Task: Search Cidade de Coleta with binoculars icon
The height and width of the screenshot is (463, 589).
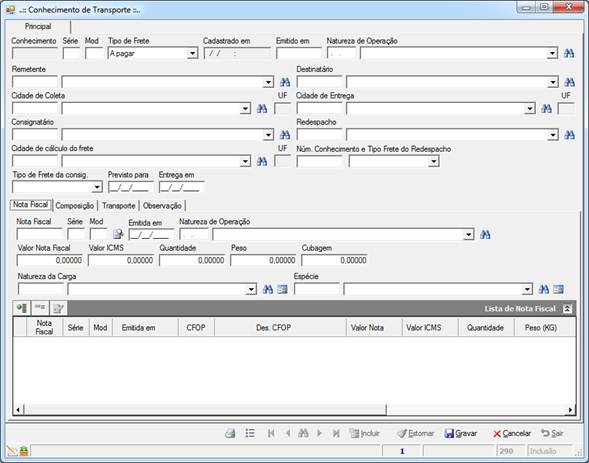Action: (262, 109)
